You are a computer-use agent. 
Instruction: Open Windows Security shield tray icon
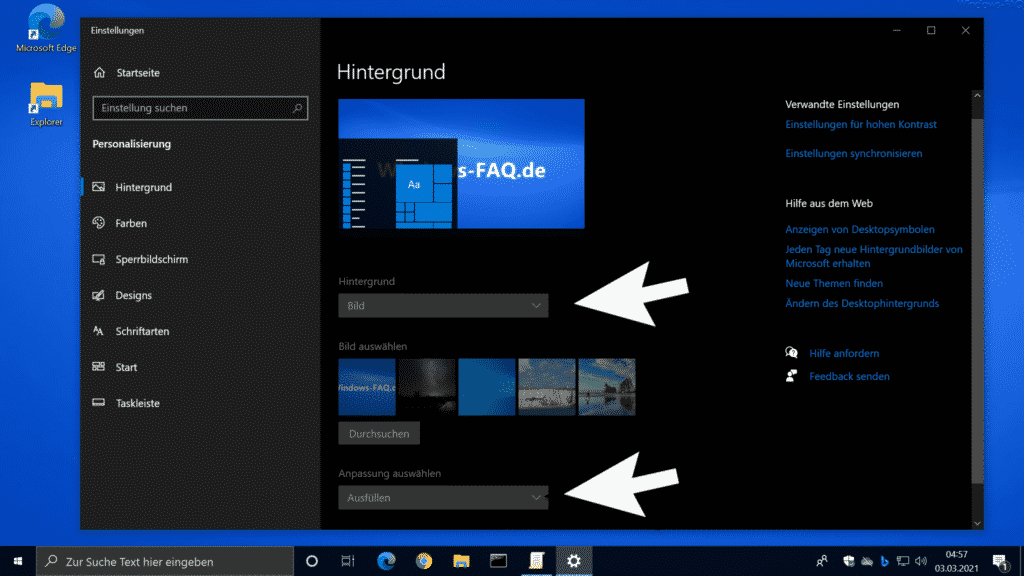tap(849, 561)
